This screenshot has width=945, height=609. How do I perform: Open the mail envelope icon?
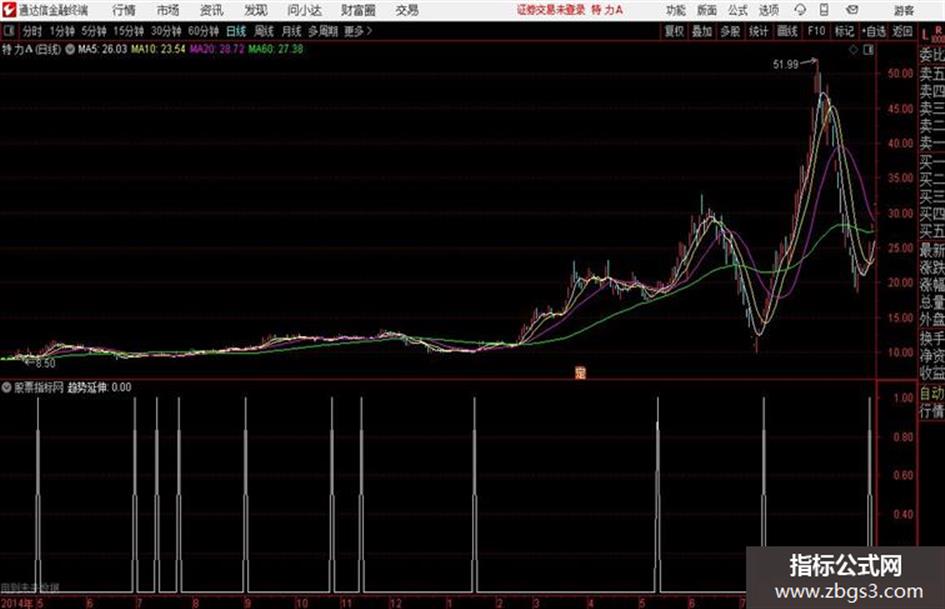pyautogui.click(x=852, y=10)
